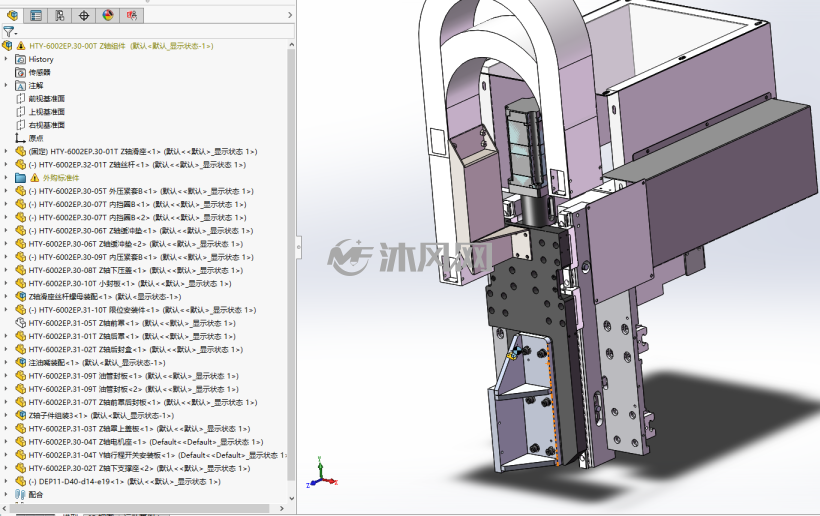The height and width of the screenshot is (516, 820).
Task: Click the panel collapse handle on the splitter
Action: pos(299,247)
